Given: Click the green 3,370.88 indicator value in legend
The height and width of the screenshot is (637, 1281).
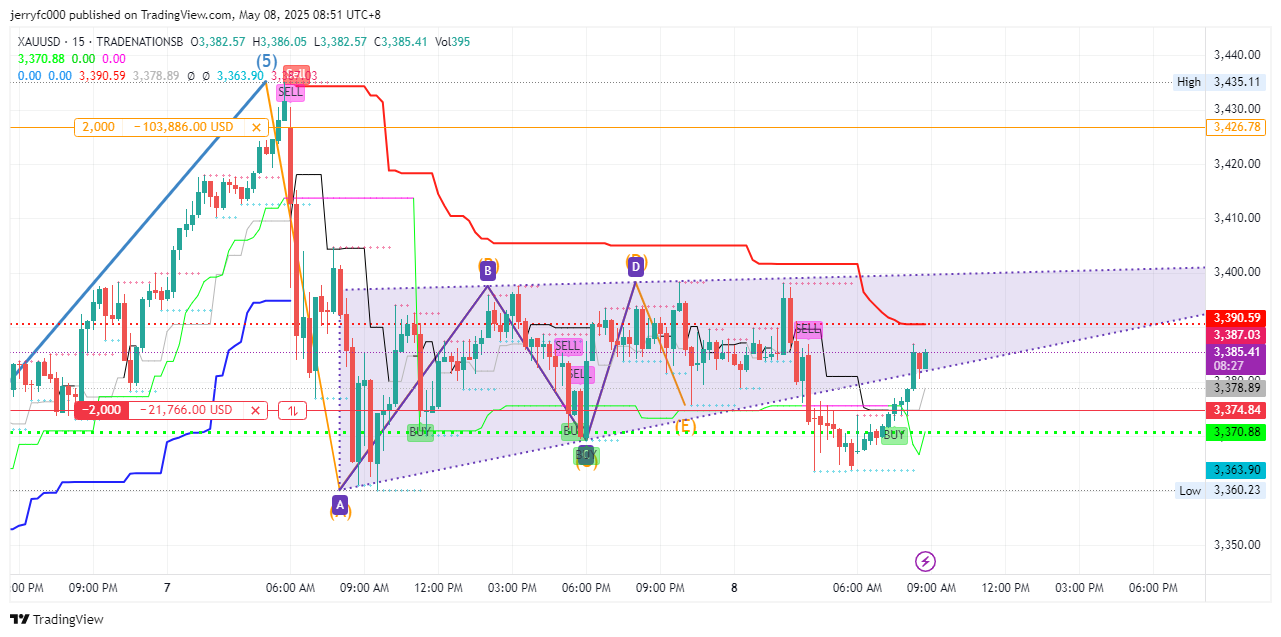Looking at the screenshot, I should click(x=40, y=59).
